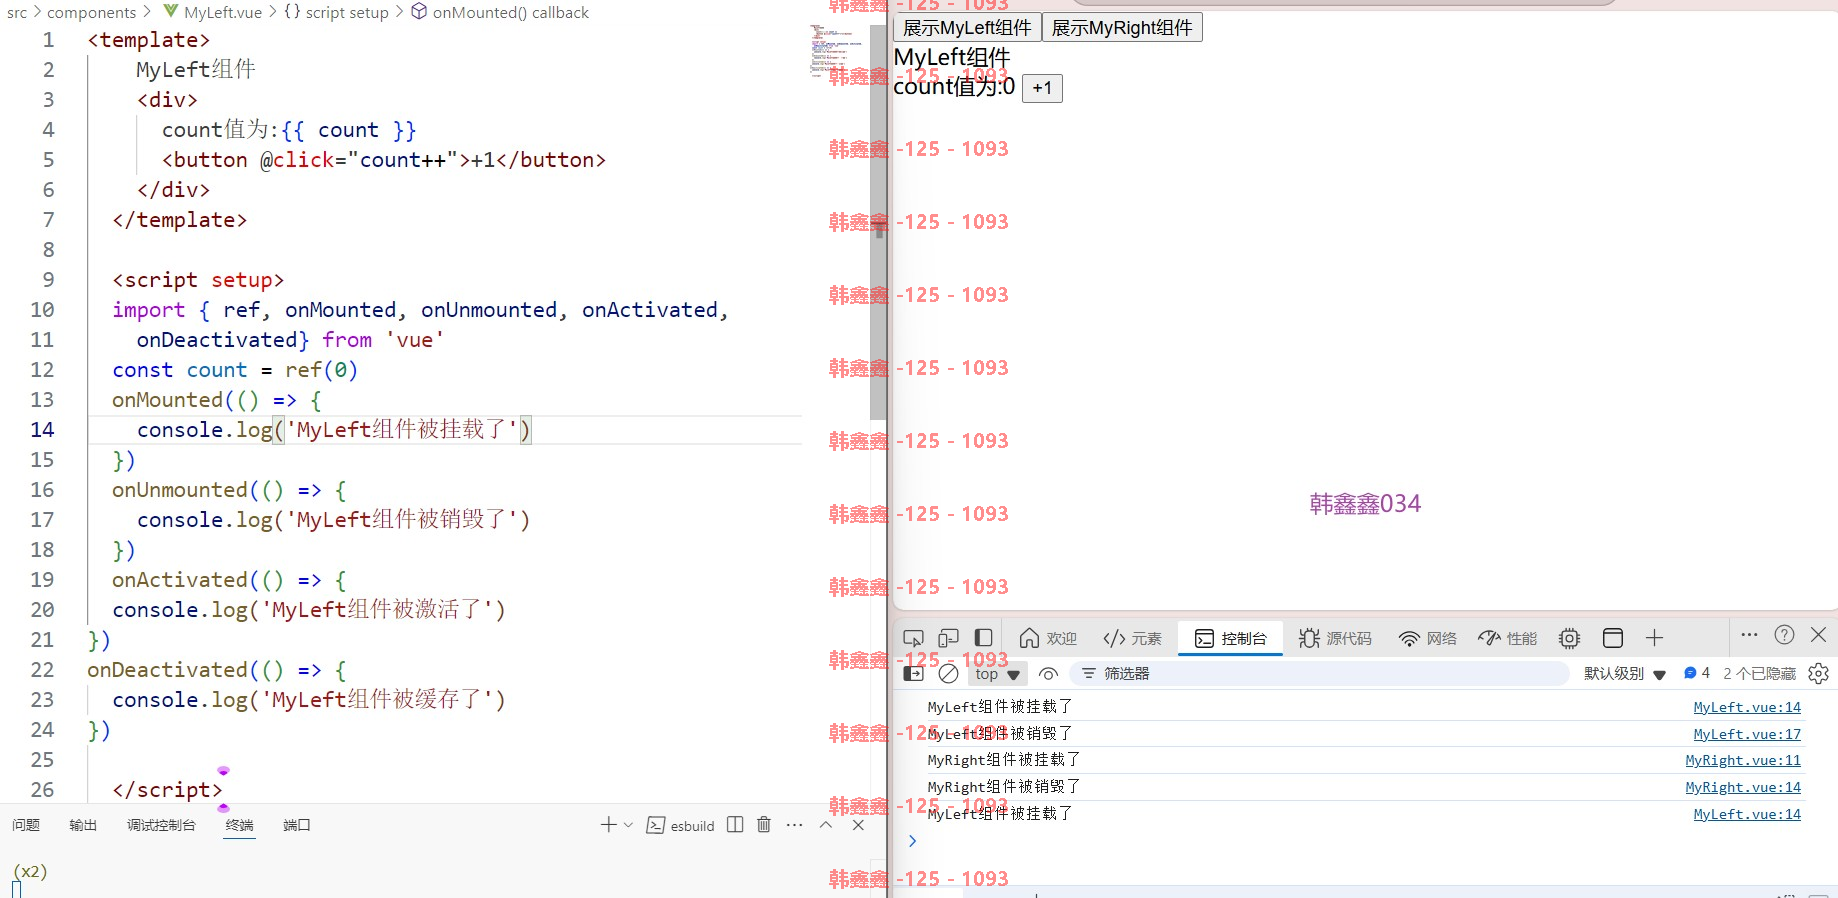Follow the last MyLeft.vue:14 source link
The height and width of the screenshot is (898, 1838).
[1747, 814]
